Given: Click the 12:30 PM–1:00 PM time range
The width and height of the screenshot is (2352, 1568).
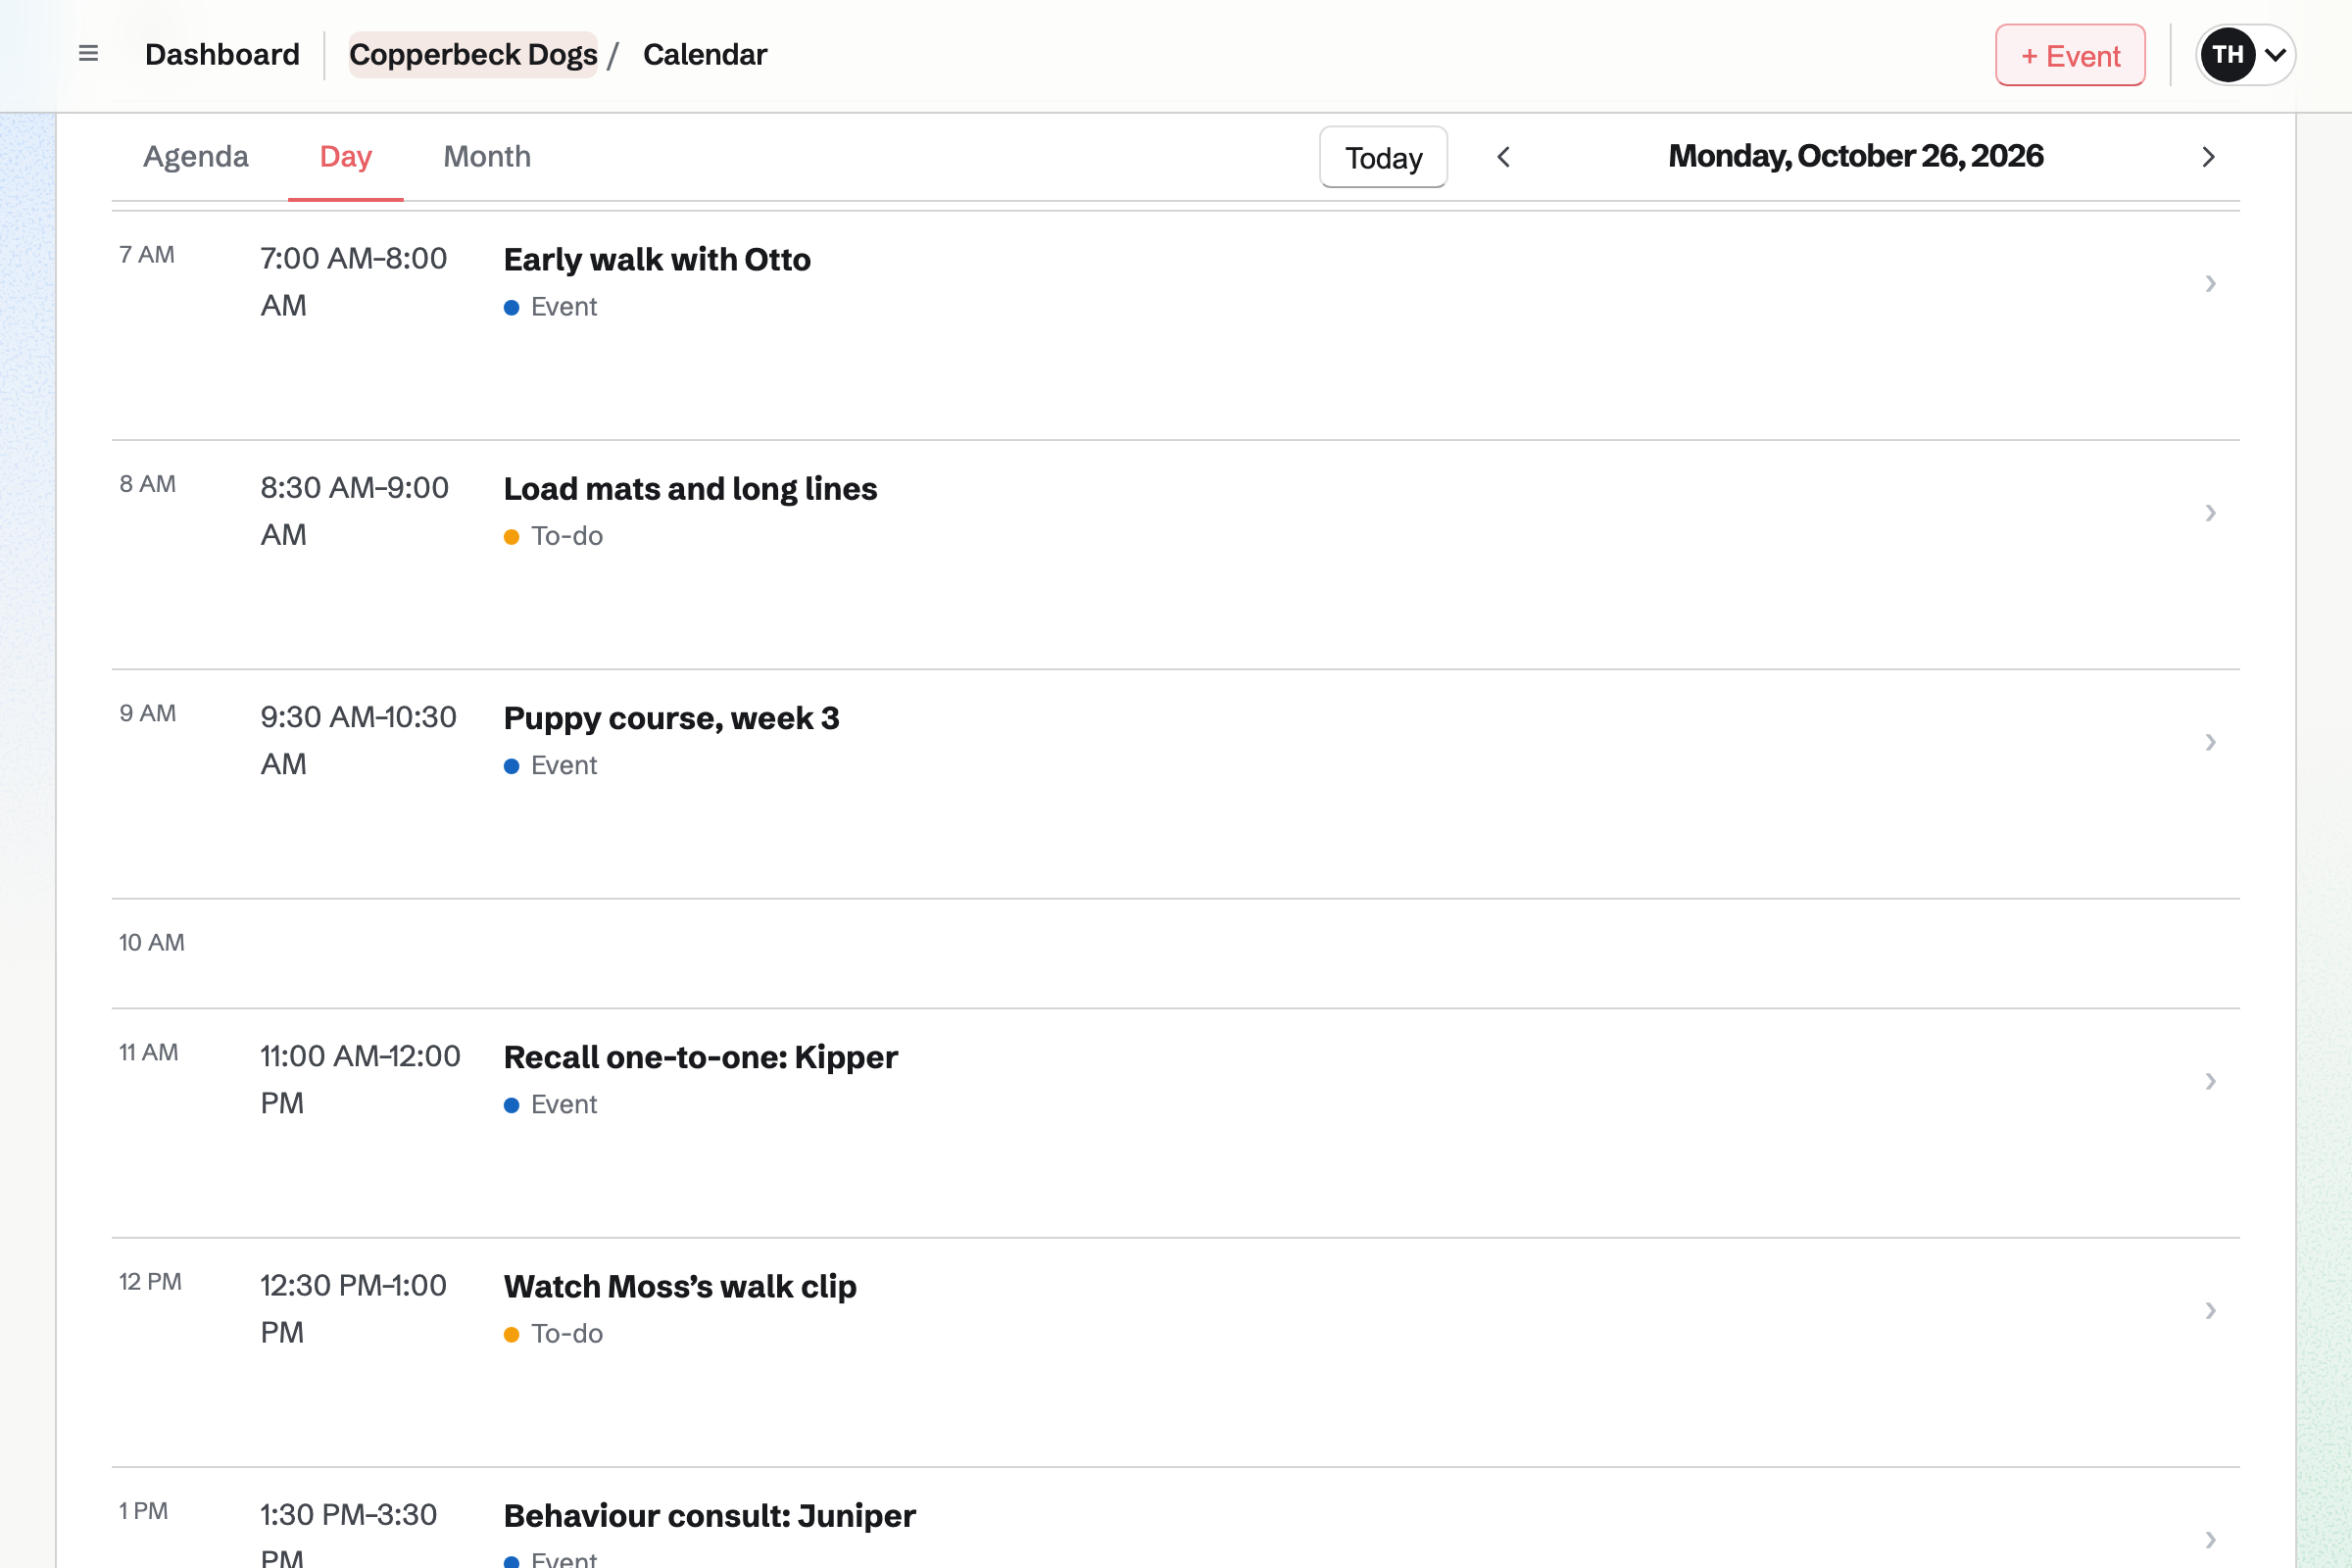Looking at the screenshot, I should [x=354, y=1308].
